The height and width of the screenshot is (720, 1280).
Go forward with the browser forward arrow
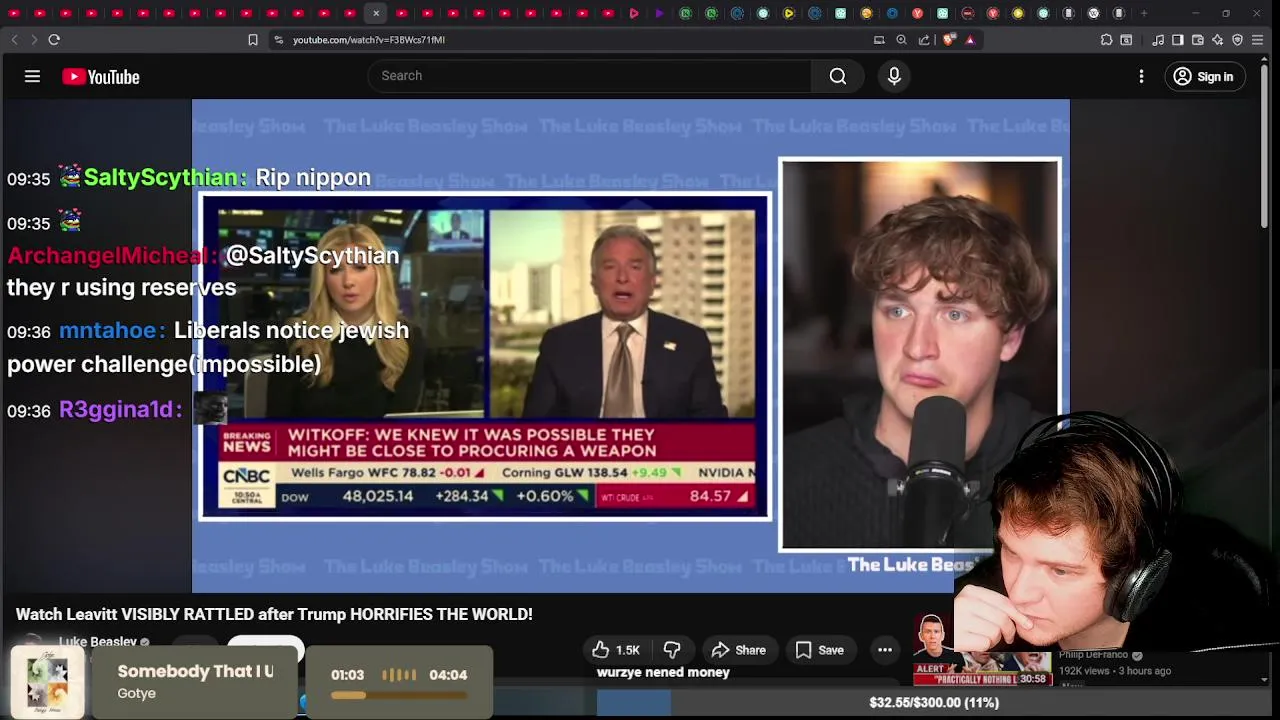pyautogui.click(x=33, y=40)
